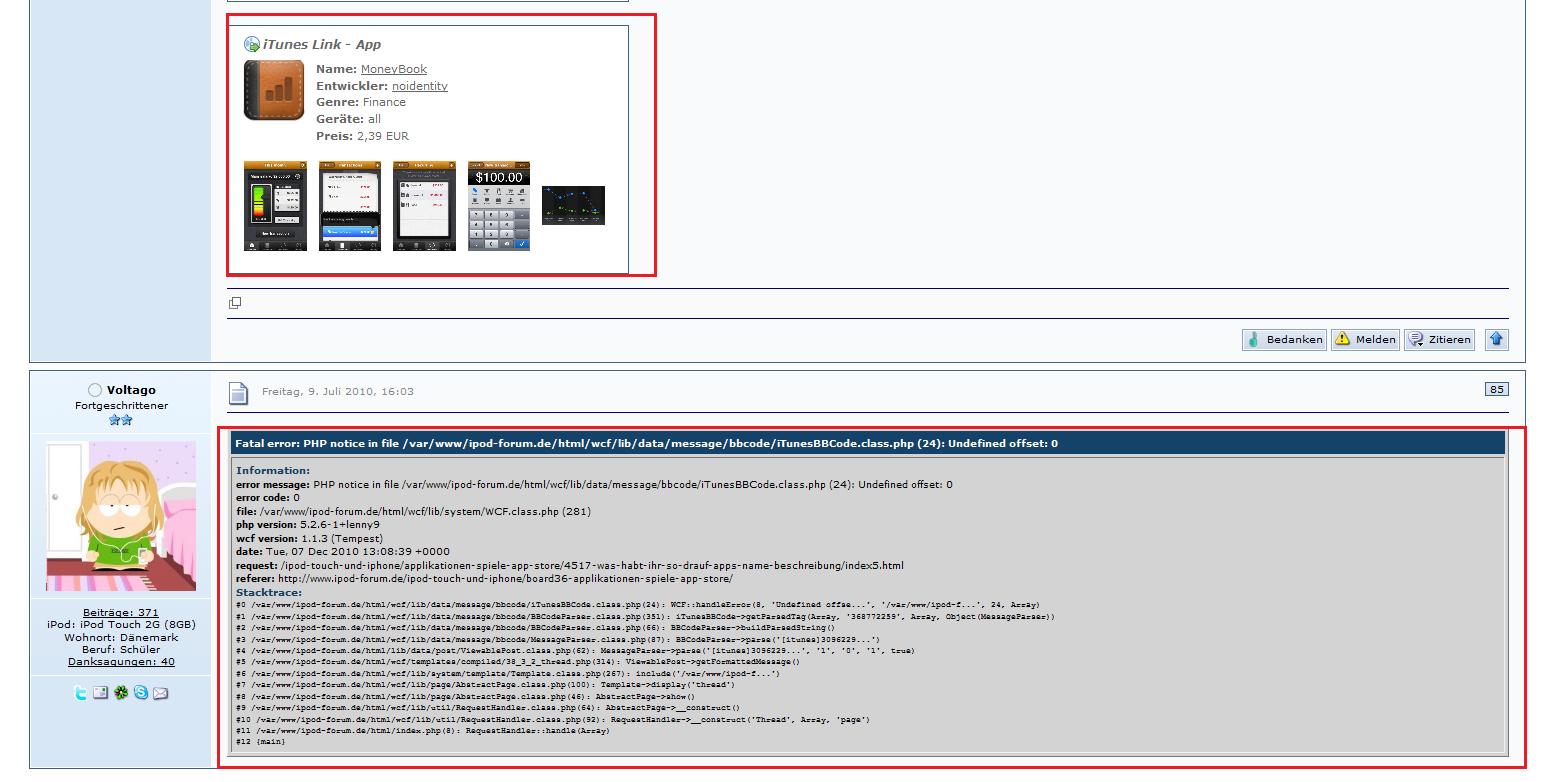Open Voltago's Twitter icon
Image resolution: width=1541 pixels, height=782 pixels.
(81, 692)
